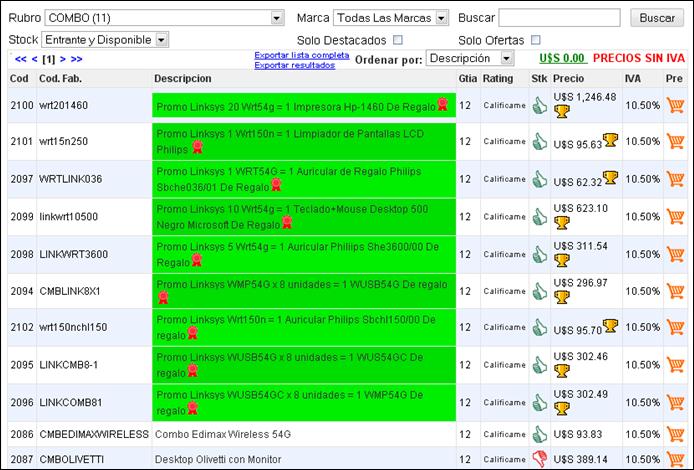Go to previous page with < link
Viewport: 694px width, 470px height.
click(35, 59)
